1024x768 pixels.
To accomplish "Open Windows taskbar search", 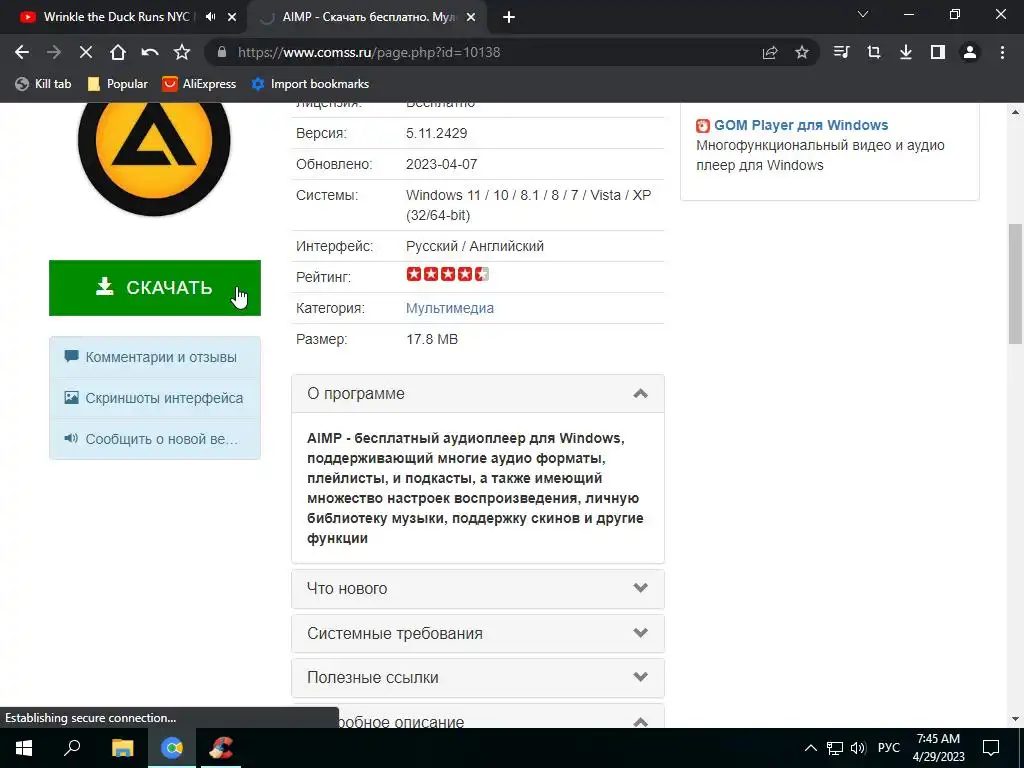I will (72, 748).
